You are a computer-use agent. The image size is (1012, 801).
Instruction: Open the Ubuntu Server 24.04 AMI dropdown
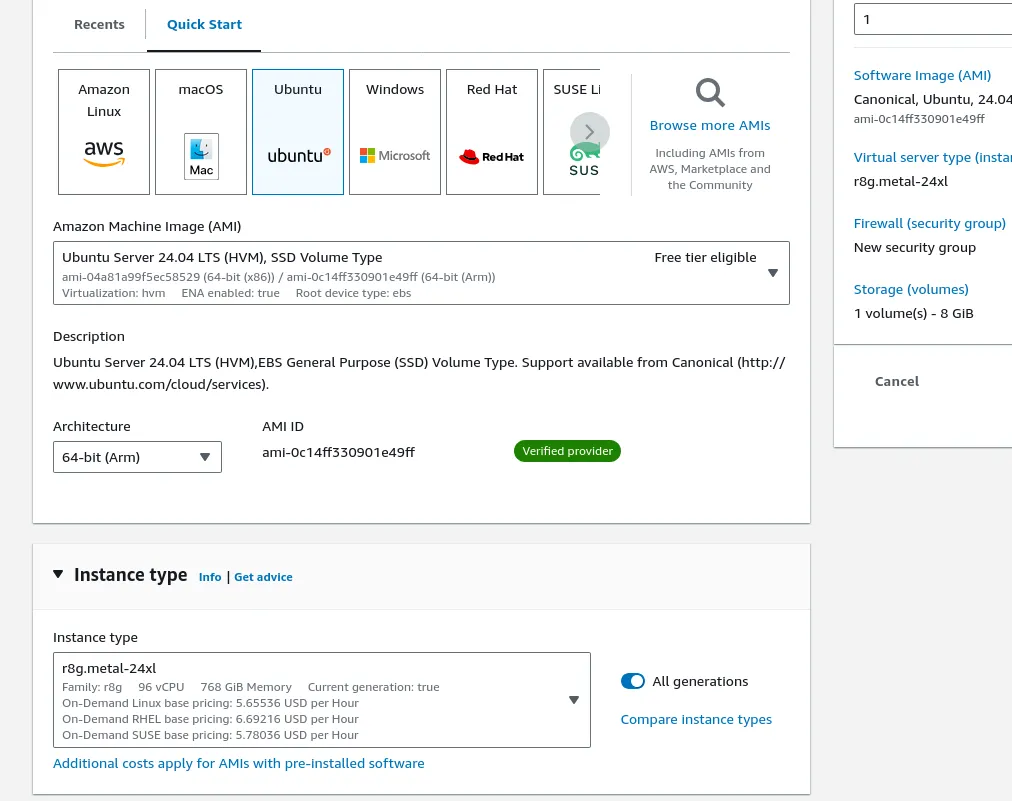[772, 272]
